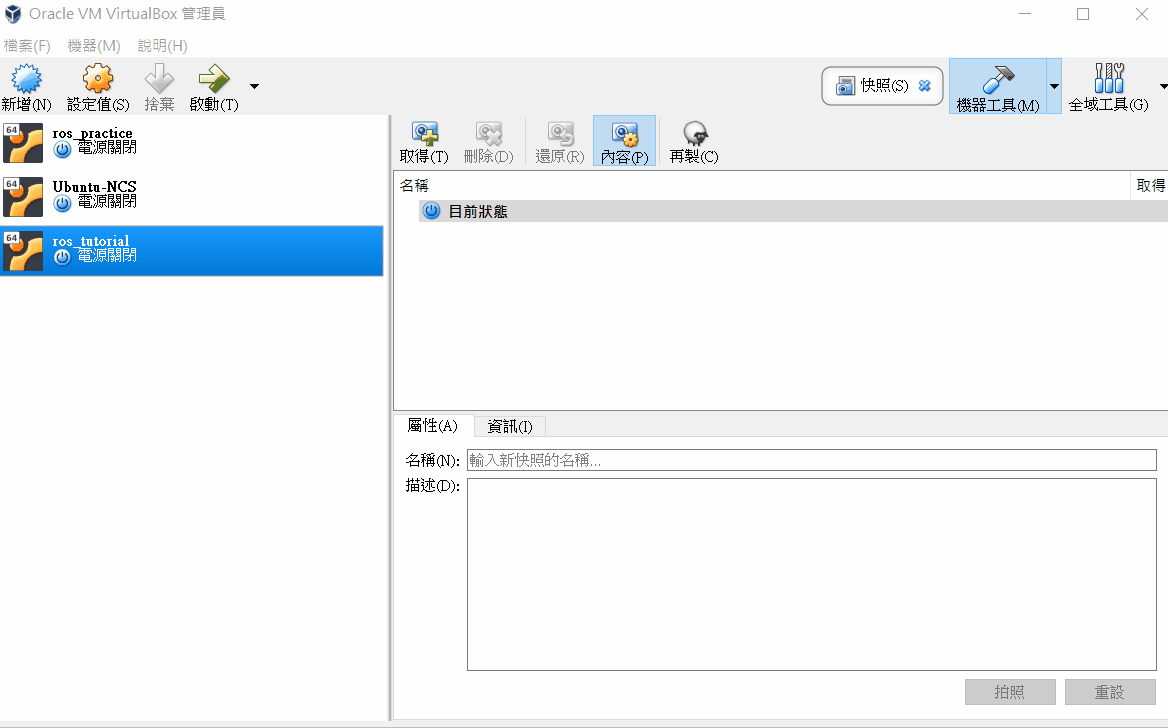
Task: Click the 取得 column header
Action: (x=1150, y=186)
